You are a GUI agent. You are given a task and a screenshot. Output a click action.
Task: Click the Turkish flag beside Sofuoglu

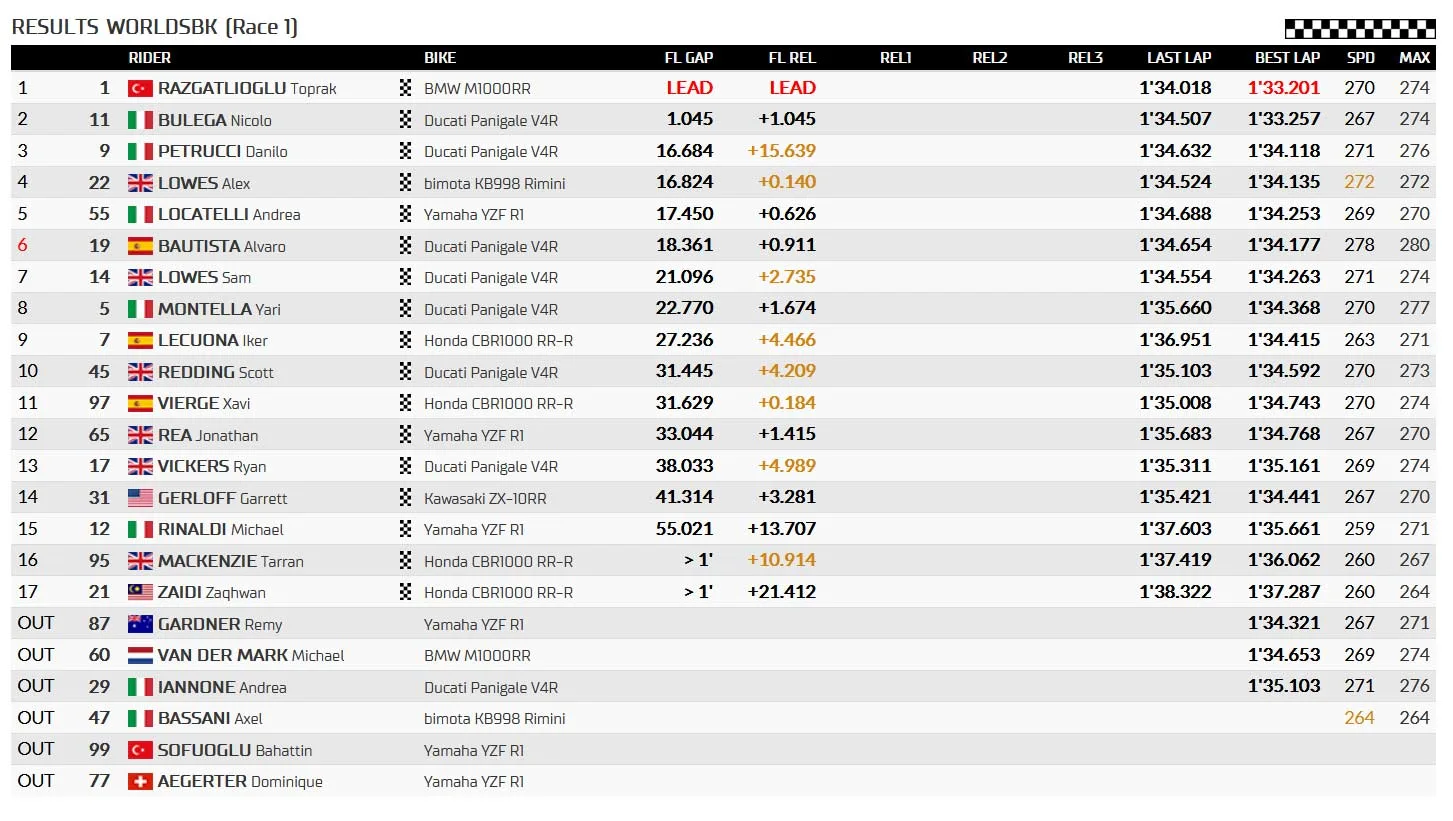click(x=140, y=750)
